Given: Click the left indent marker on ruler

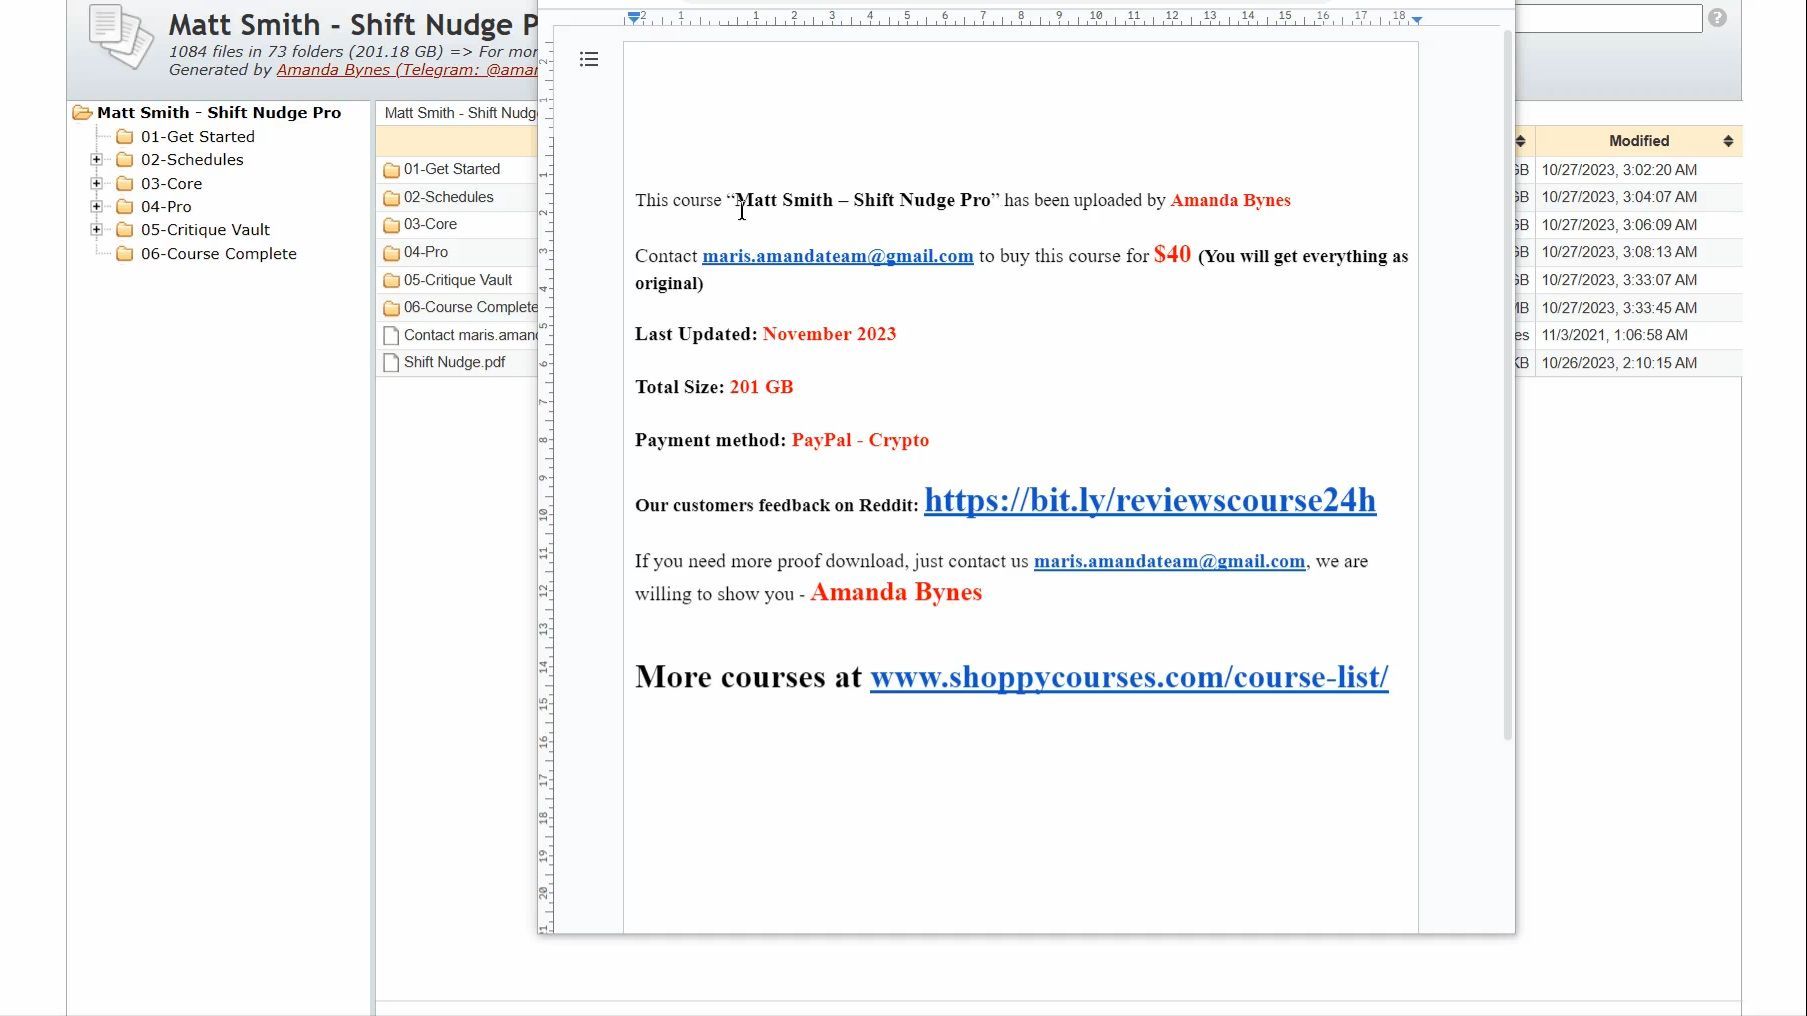Looking at the screenshot, I should [634, 18].
